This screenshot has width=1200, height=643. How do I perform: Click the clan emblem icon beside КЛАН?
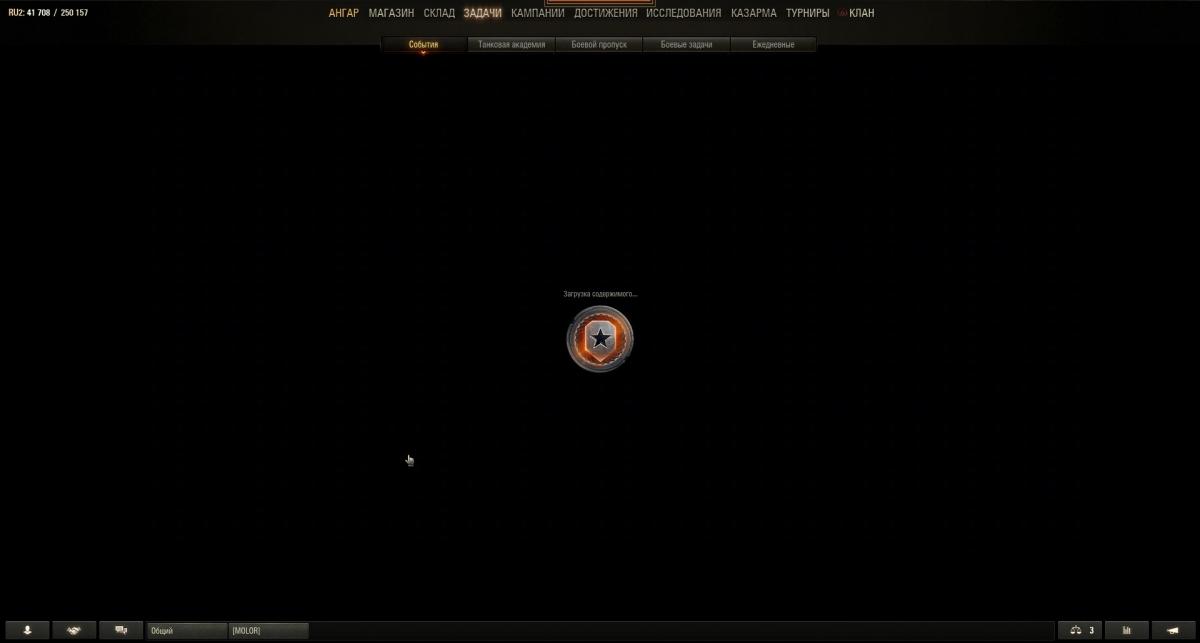(x=842, y=13)
